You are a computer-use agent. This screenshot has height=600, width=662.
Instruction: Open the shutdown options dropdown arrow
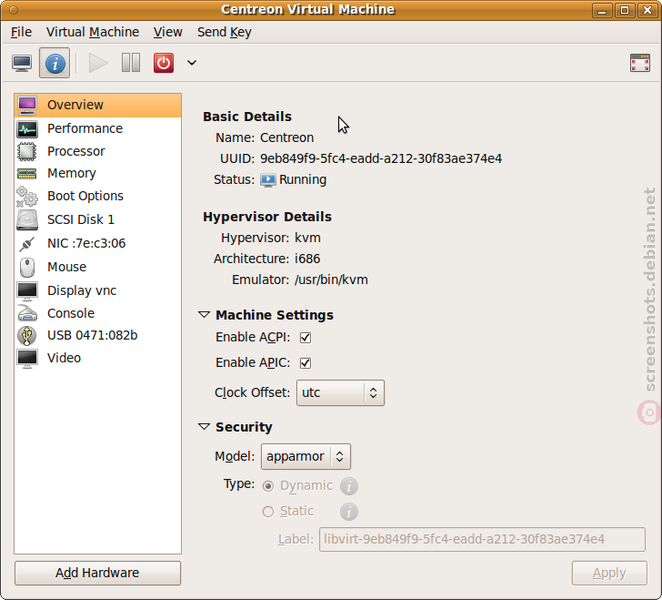[x=192, y=63]
